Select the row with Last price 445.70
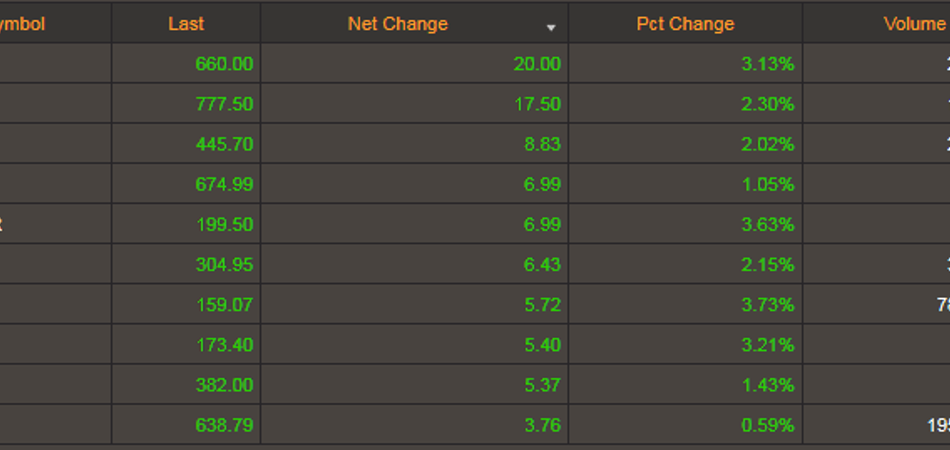This screenshot has width=950, height=450. pos(224,144)
